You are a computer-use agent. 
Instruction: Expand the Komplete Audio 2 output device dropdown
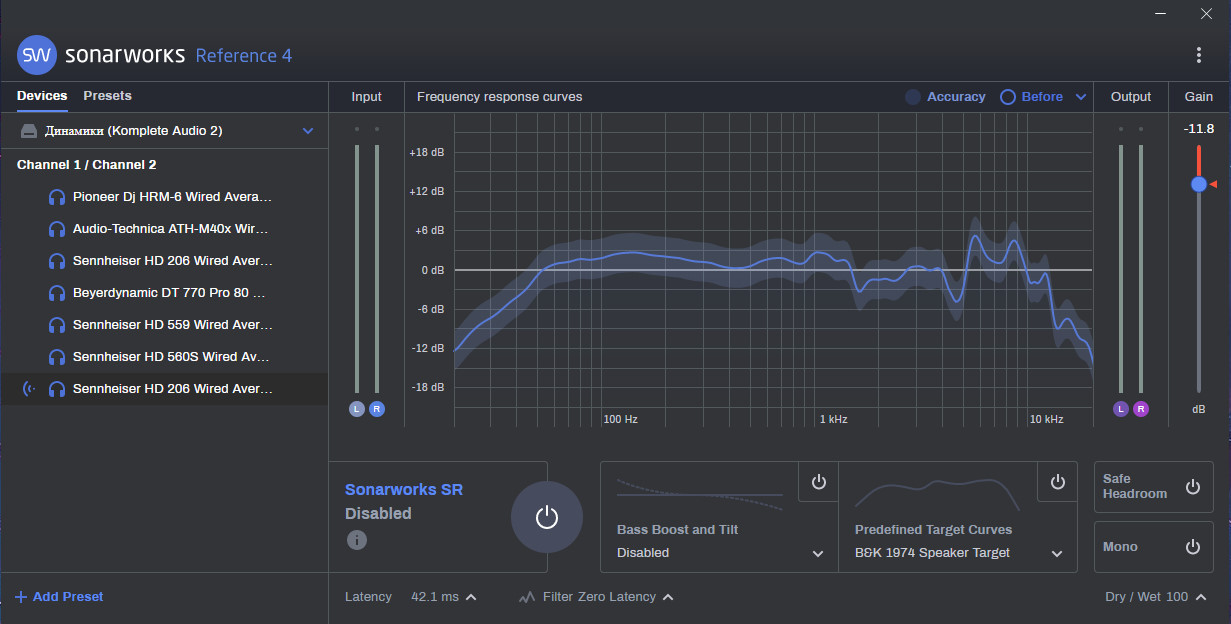coord(308,131)
